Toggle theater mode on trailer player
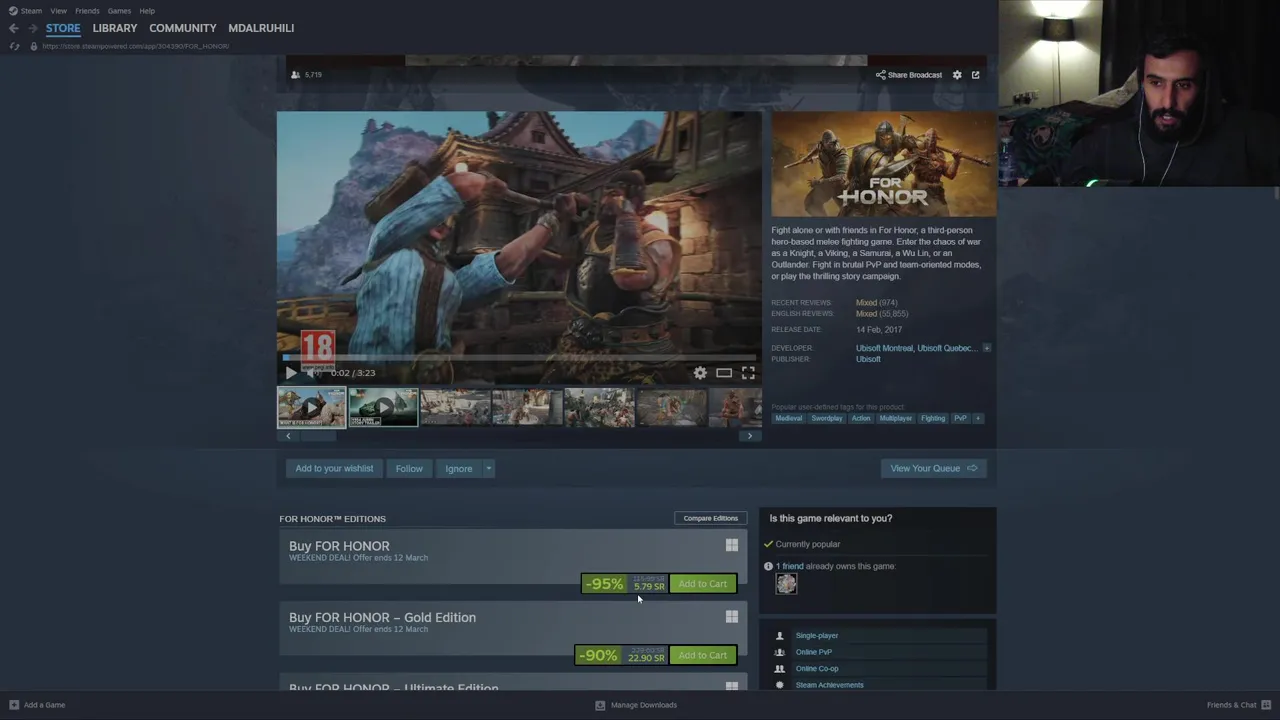 (x=724, y=373)
